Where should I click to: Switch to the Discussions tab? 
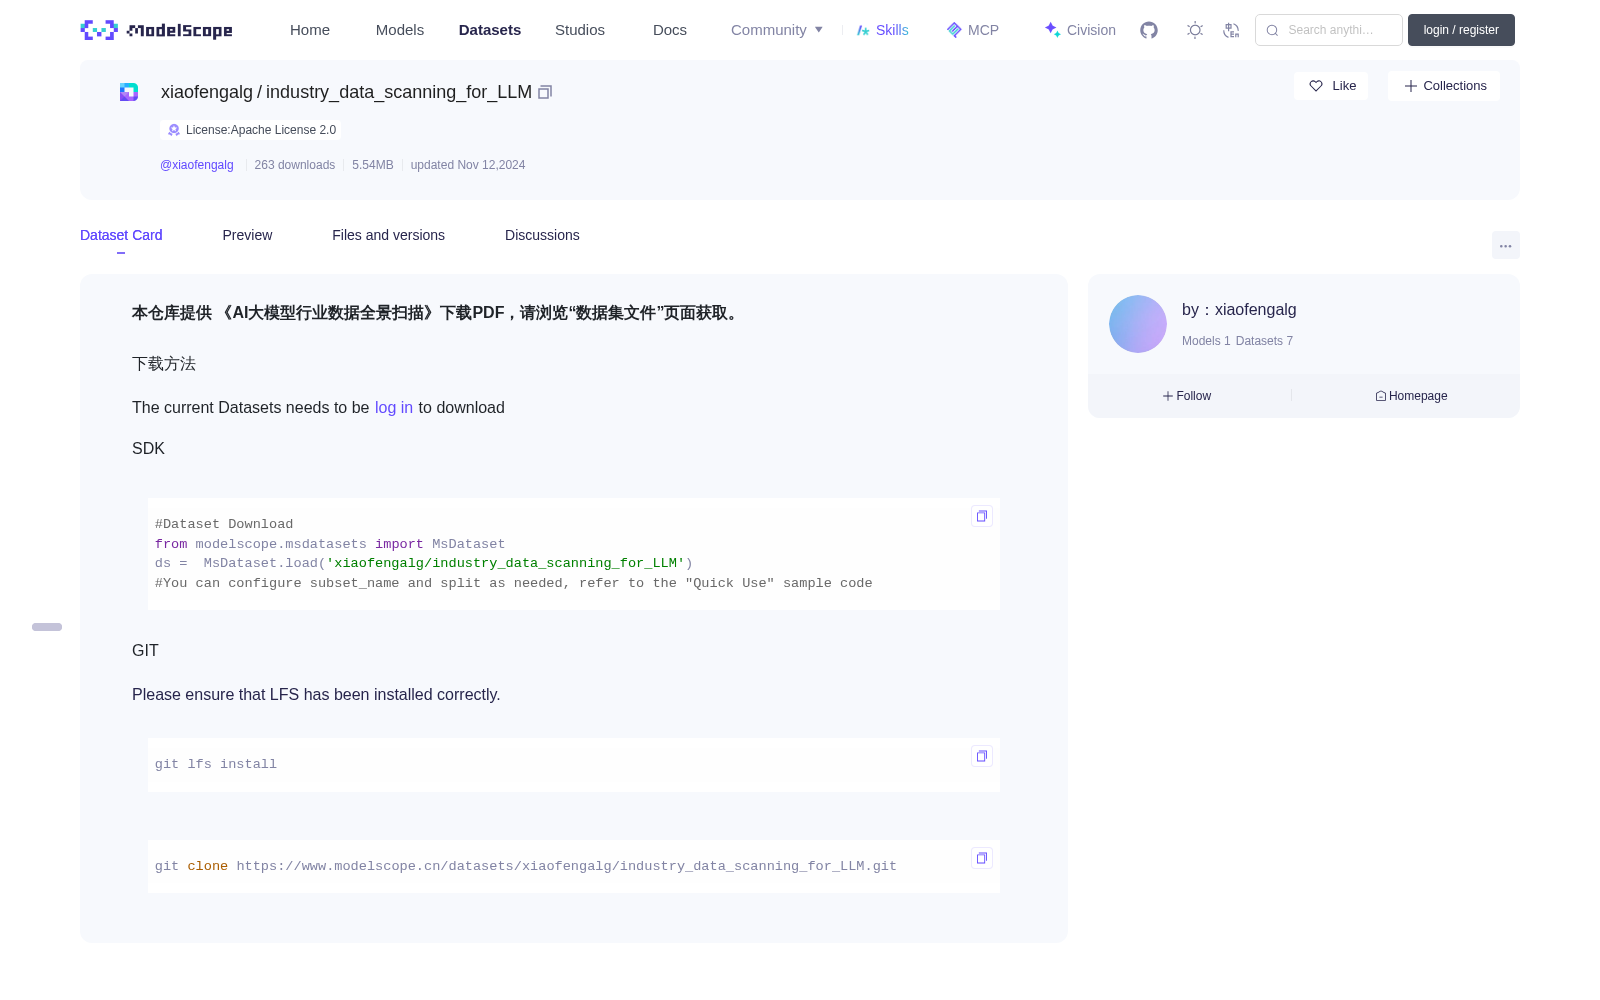542,235
